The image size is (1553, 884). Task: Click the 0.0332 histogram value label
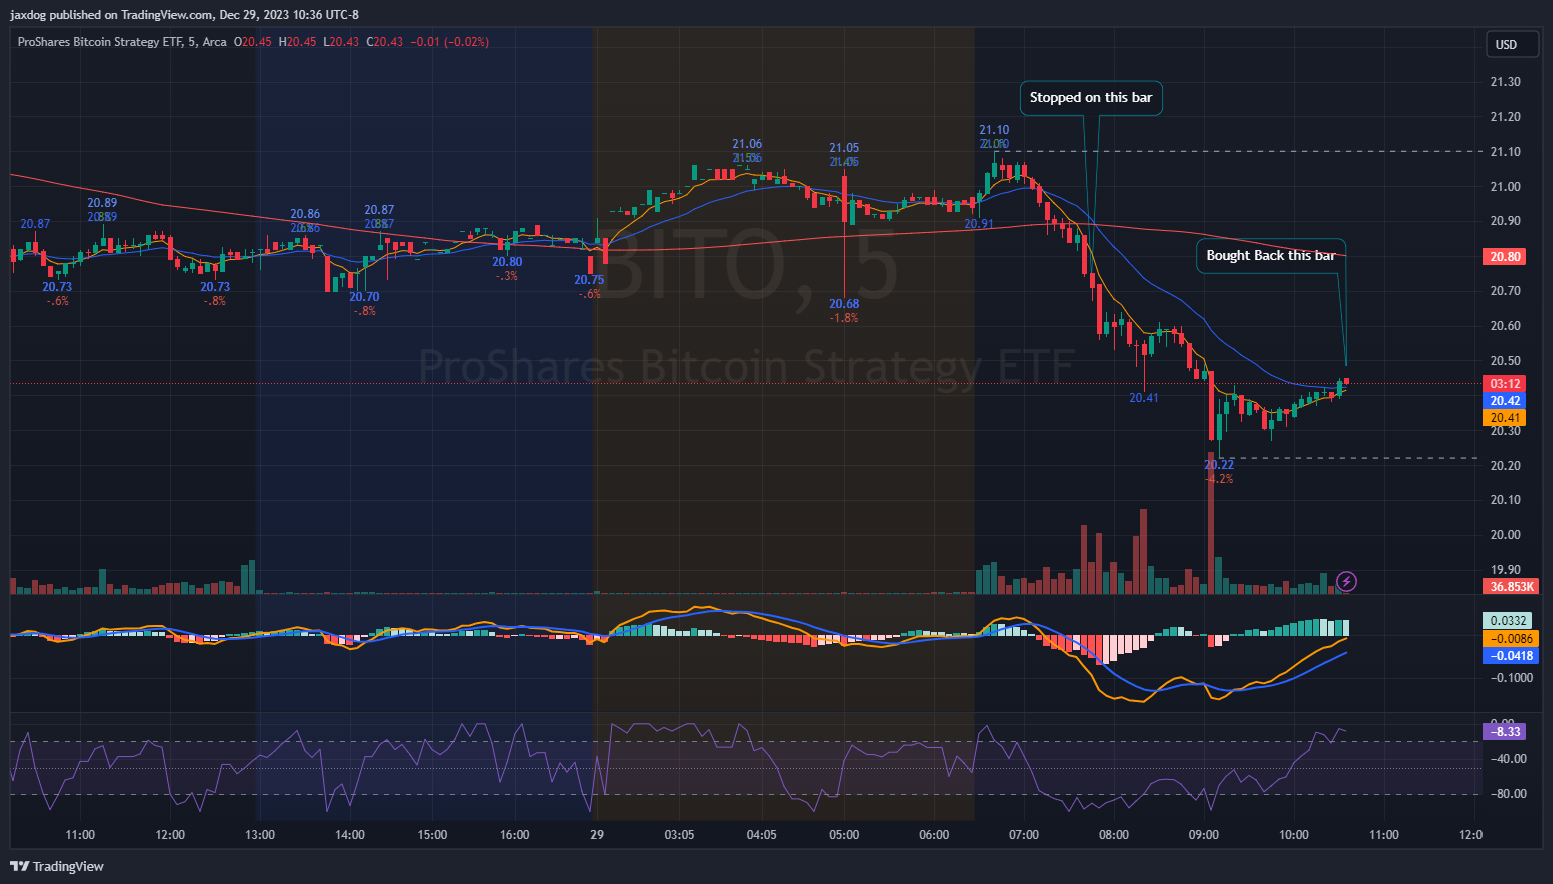1508,621
